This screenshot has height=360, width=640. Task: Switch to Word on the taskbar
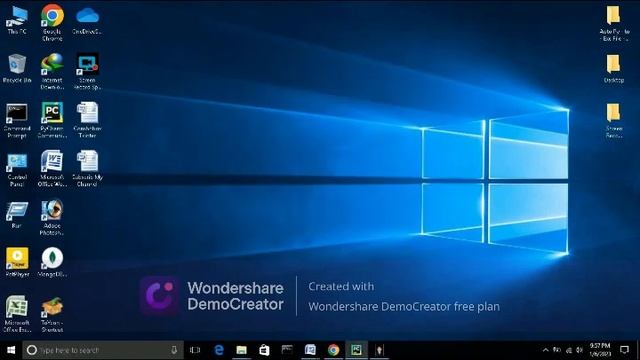coord(310,350)
